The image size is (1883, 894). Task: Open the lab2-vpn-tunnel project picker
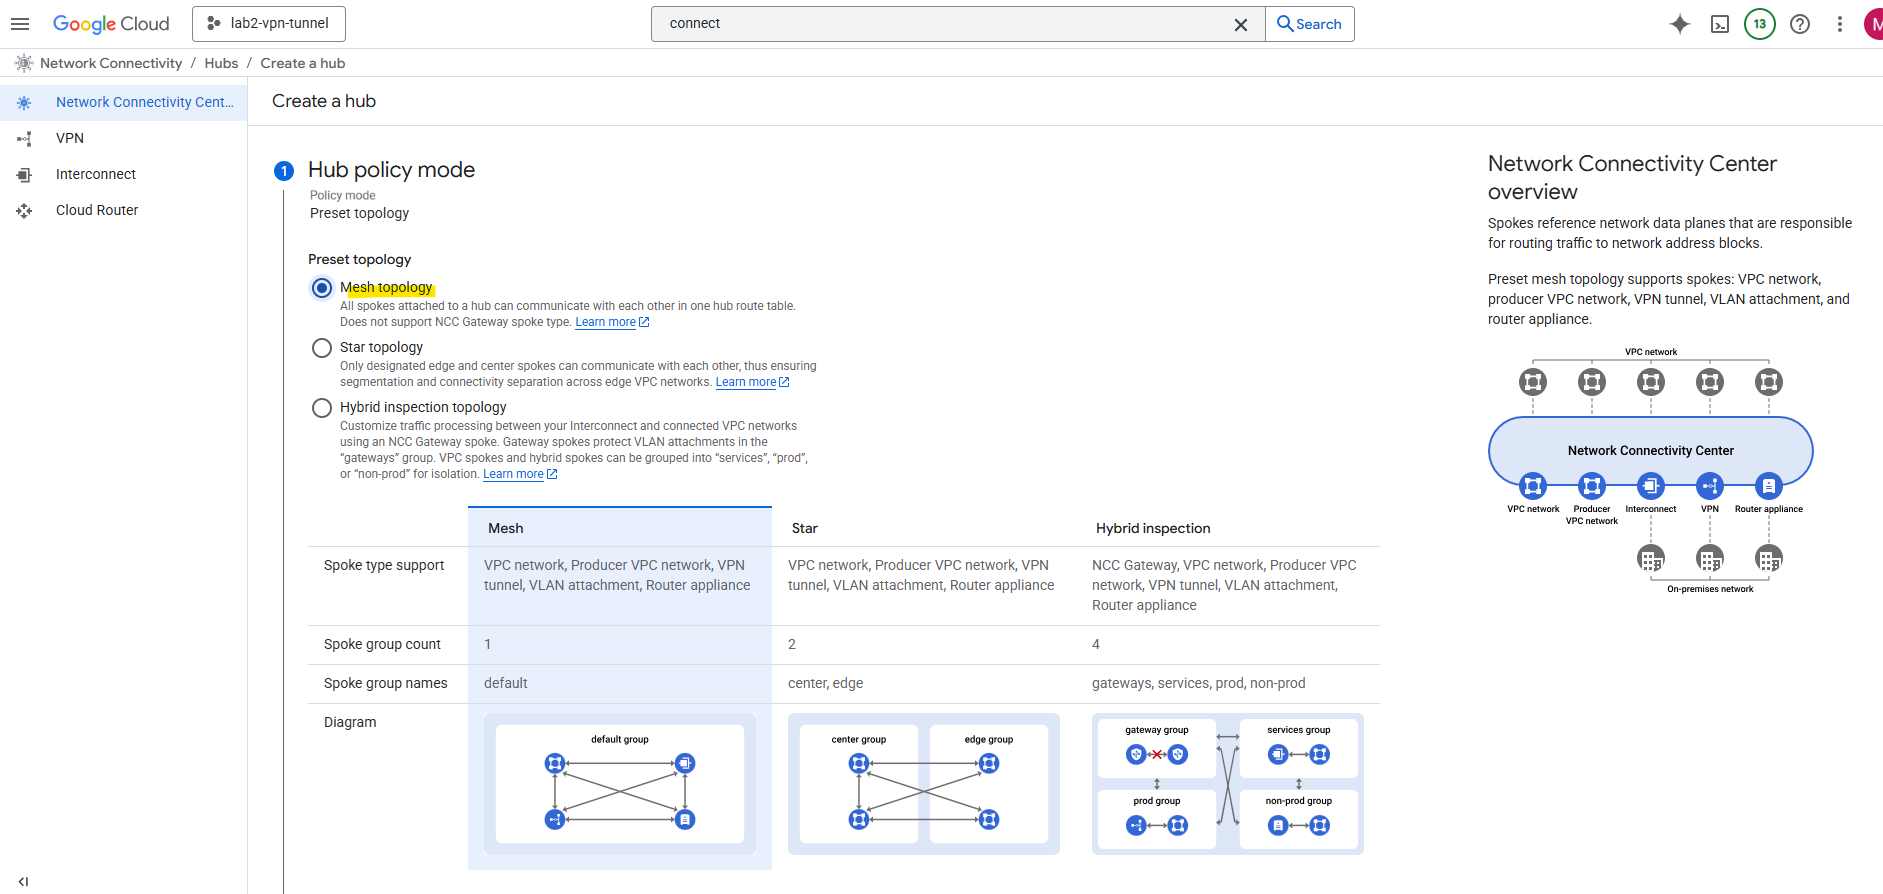[x=269, y=24]
